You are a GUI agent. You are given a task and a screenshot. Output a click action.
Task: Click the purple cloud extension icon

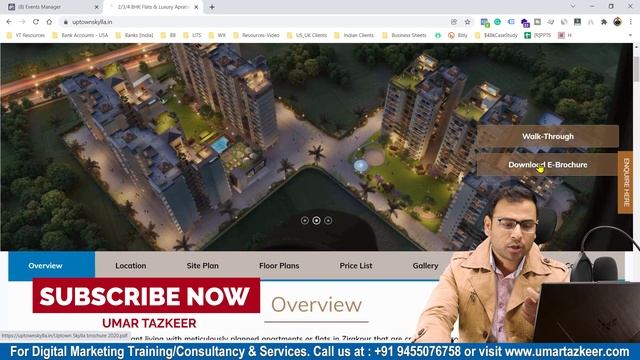[x=525, y=22]
